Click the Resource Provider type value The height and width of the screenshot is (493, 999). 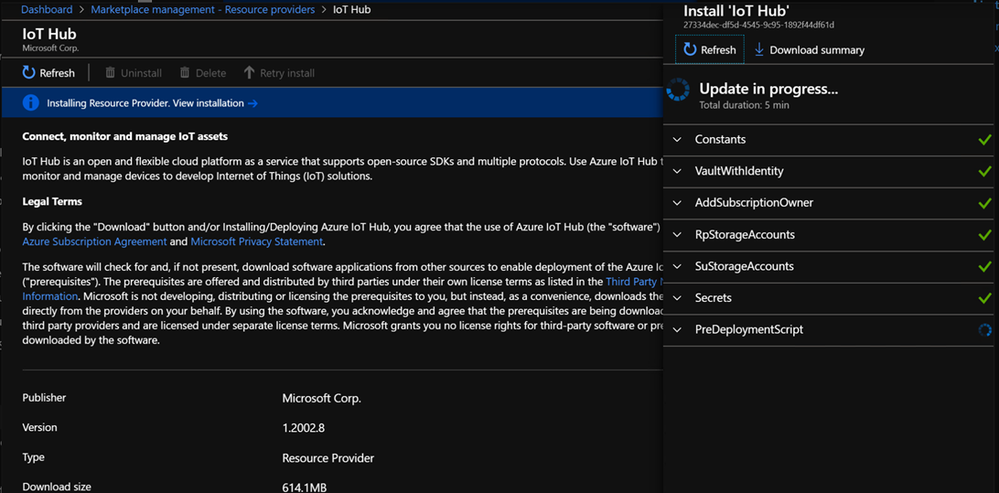[328, 458]
